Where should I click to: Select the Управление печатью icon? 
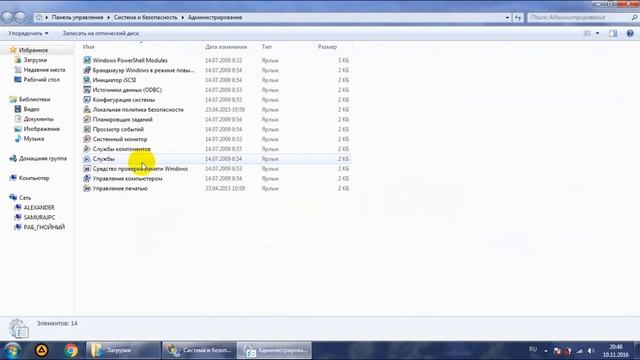click(87, 188)
